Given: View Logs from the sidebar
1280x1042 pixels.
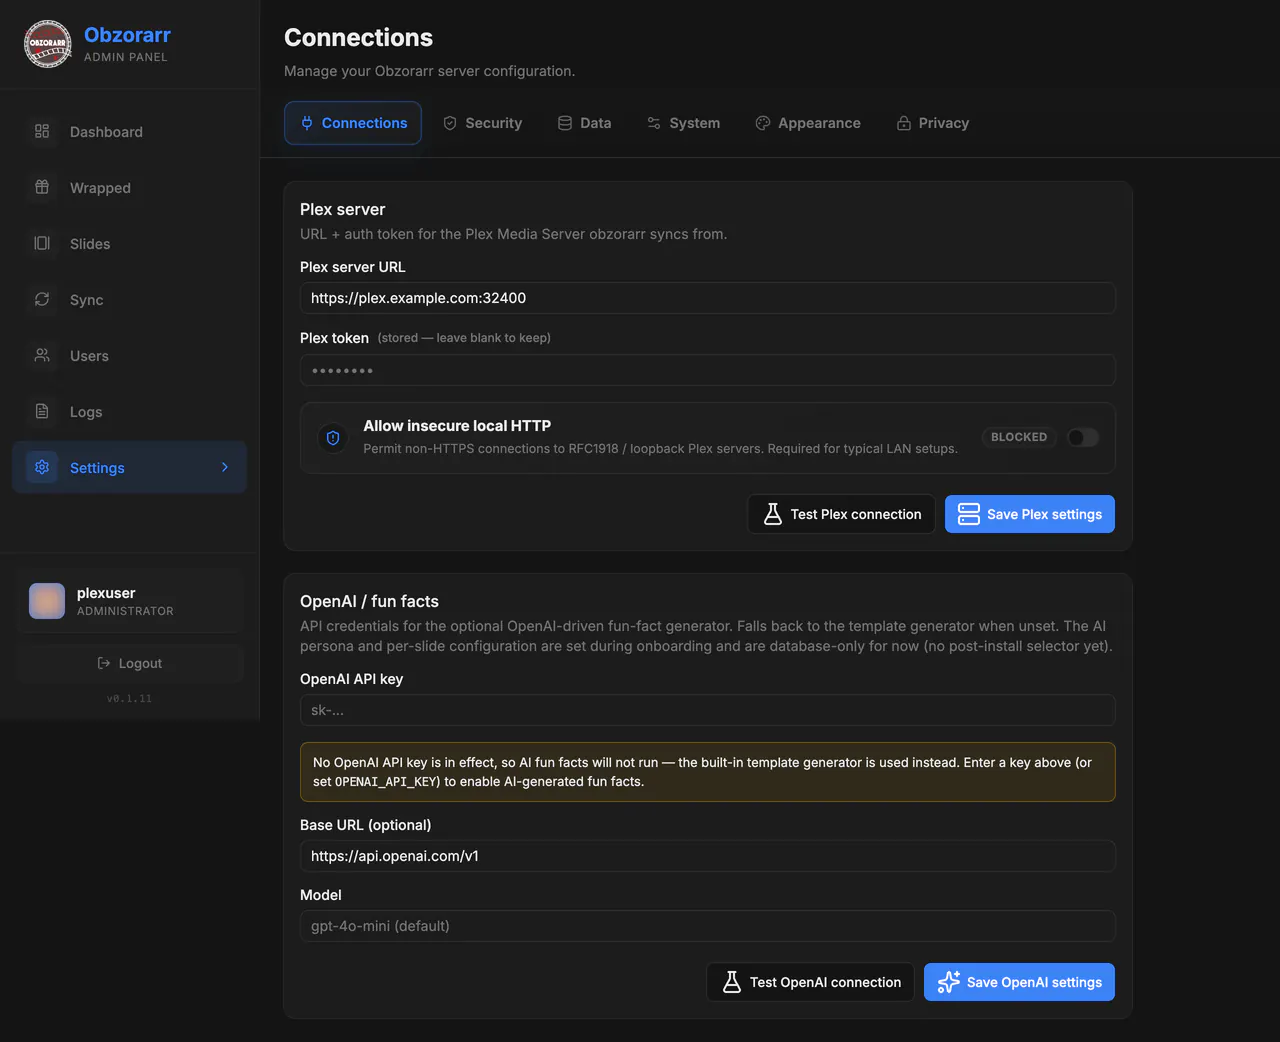Looking at the screenshot, I should (x=129, y=411).
